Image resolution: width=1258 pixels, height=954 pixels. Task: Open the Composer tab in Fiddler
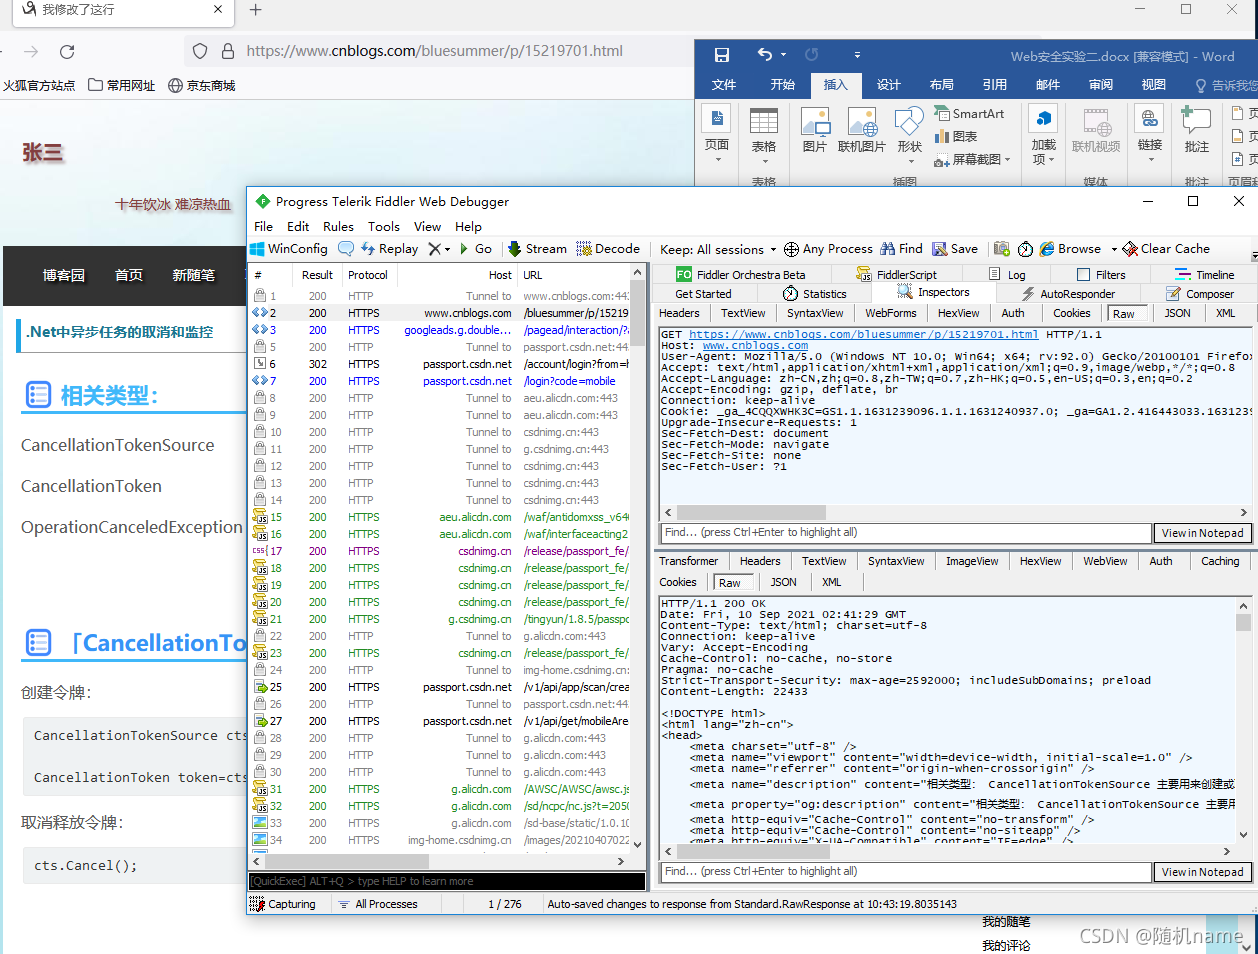(x=1200, y=294)
